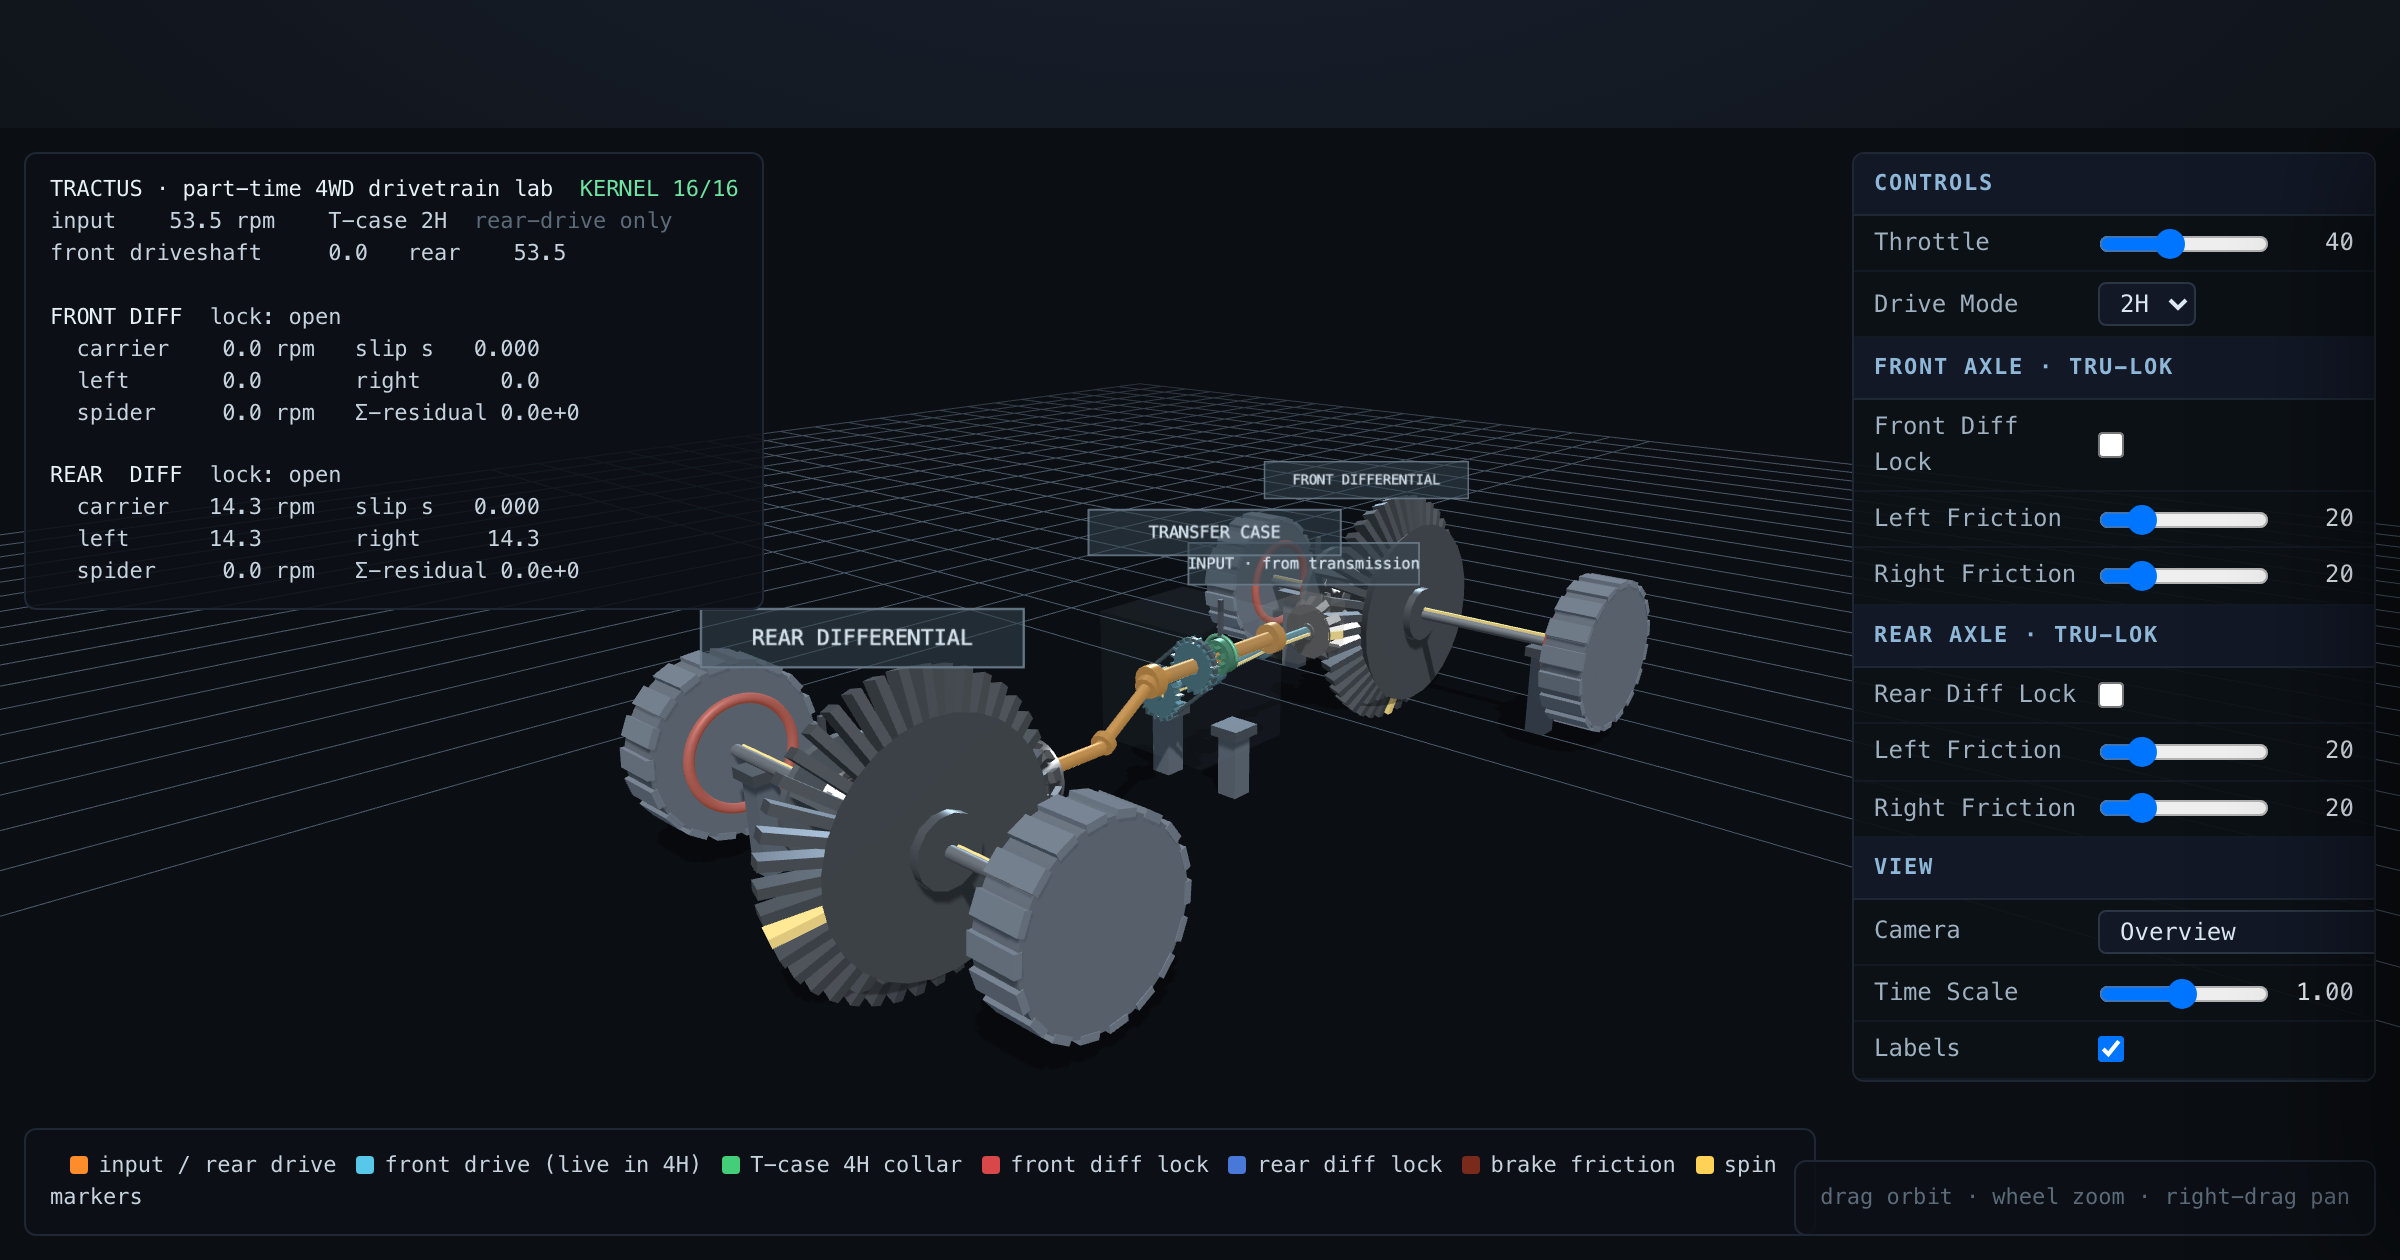Click the VIEW section header
The width and height of the screenshot is (2400, 1260).
pyautogui.click(x=2113, y=867)
